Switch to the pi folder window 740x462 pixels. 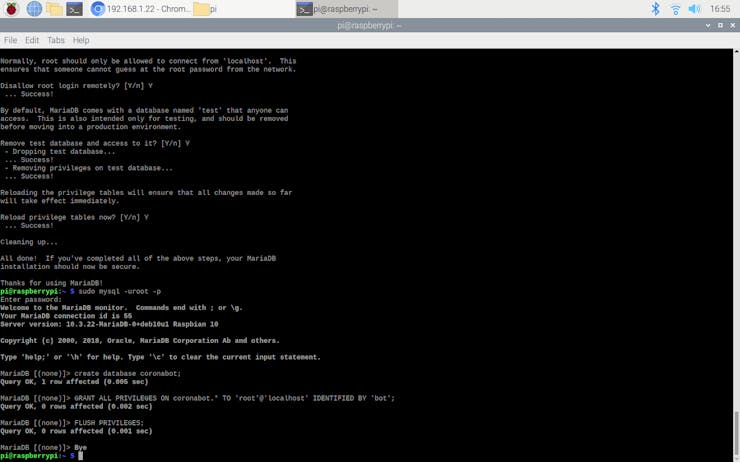point(205,8)
